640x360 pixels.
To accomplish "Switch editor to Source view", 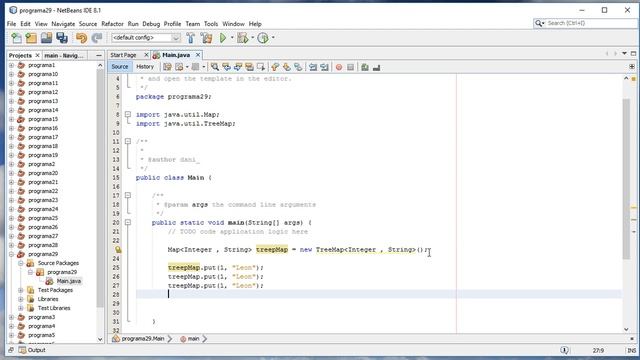I will click(x=120, y=67).
